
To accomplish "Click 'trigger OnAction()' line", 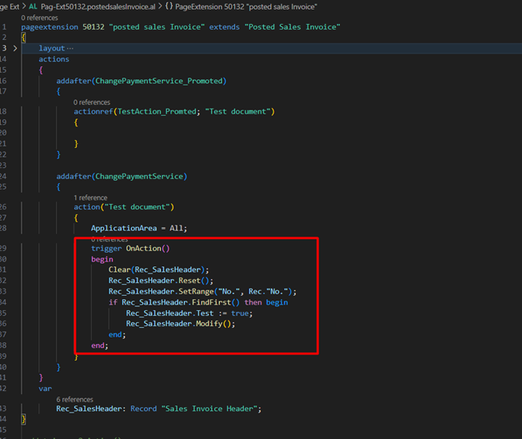I will click(x=130, y=248).
